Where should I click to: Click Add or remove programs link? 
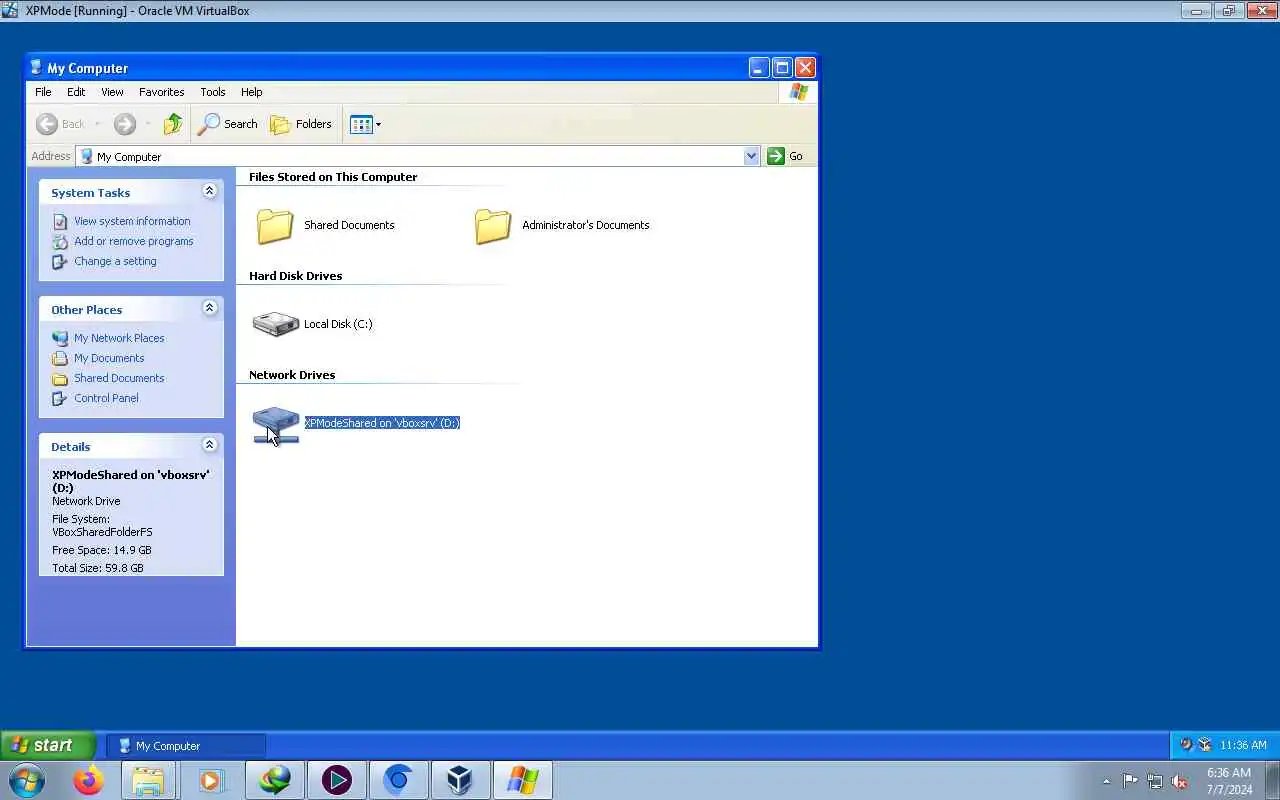134,241
